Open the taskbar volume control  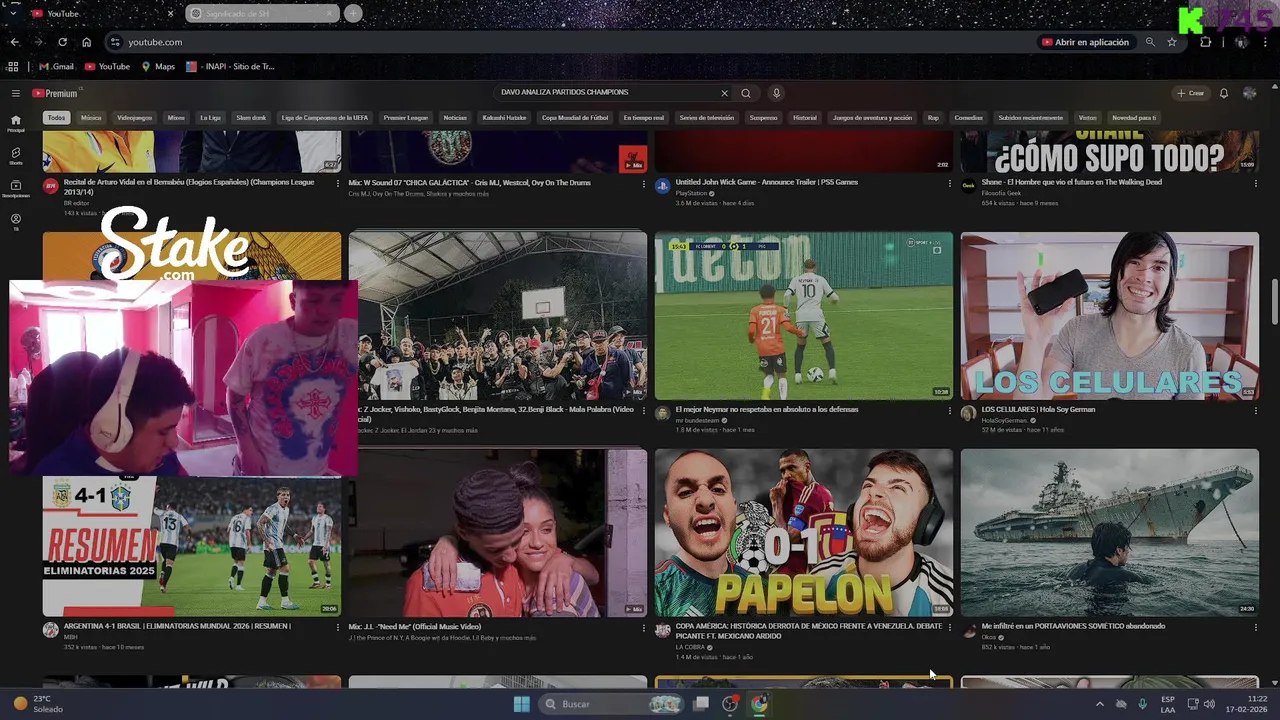[1209, 704]
